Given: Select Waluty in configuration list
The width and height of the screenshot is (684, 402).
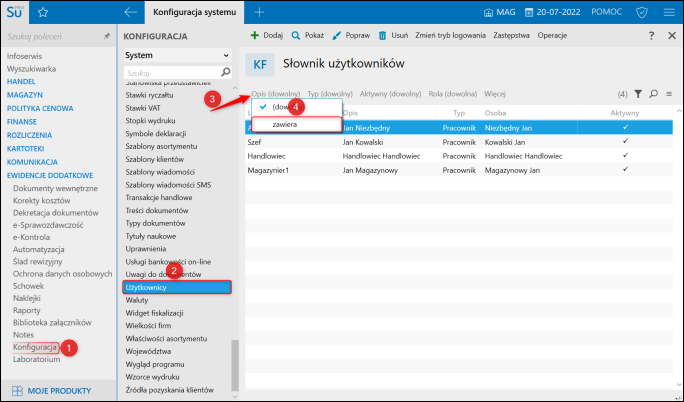Looking at the screenshot, I should [x=137, y=300].
